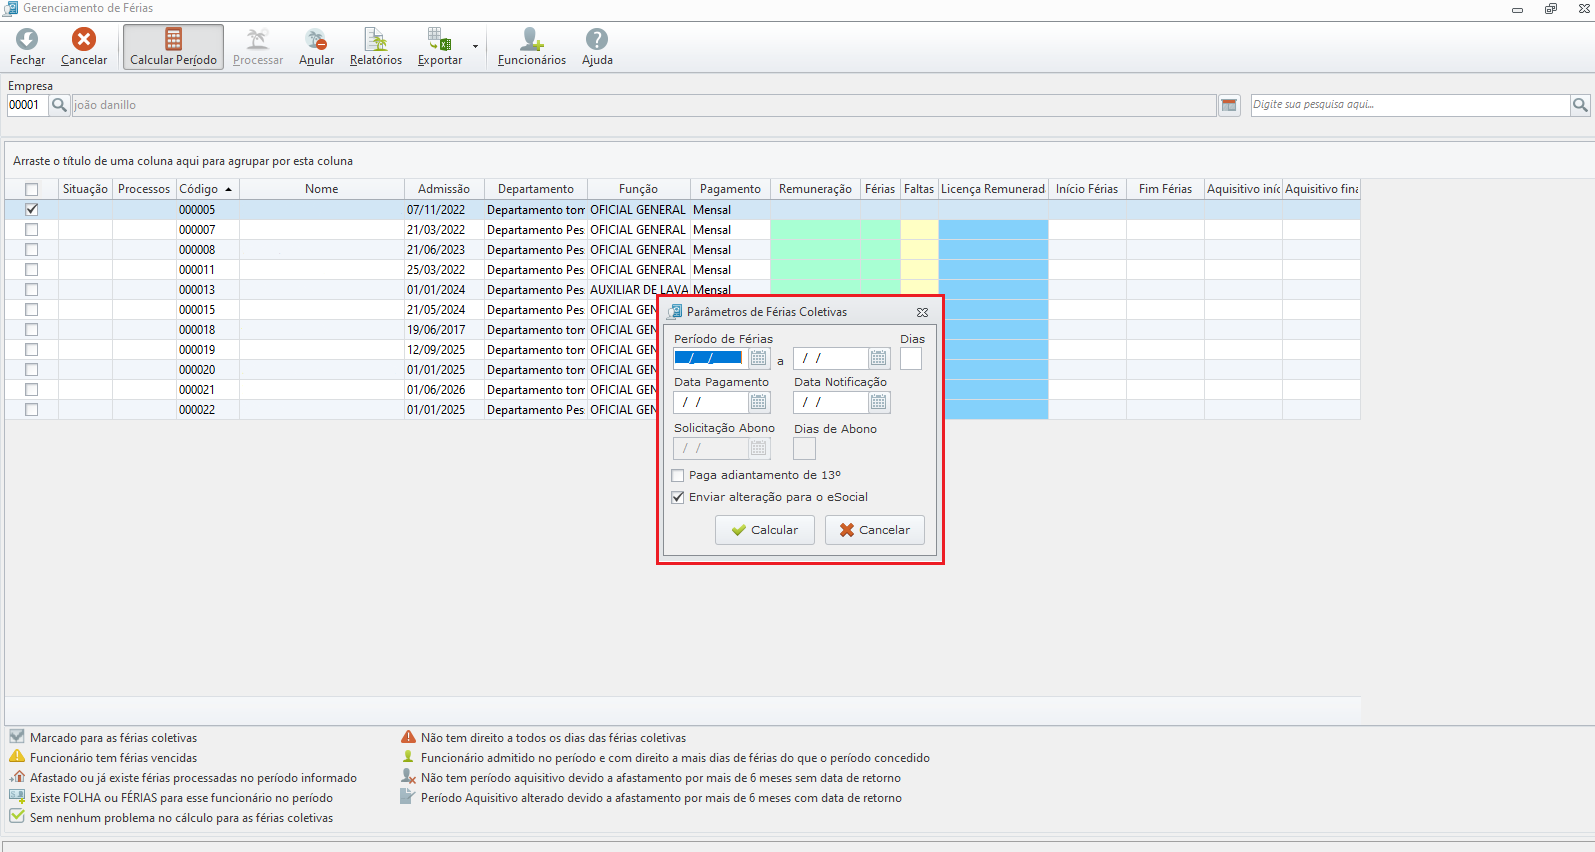Viewport: 1595px width, 852px height.
Task: Click the Cancelar button in the dialog
Action: [x=875, y=530]
